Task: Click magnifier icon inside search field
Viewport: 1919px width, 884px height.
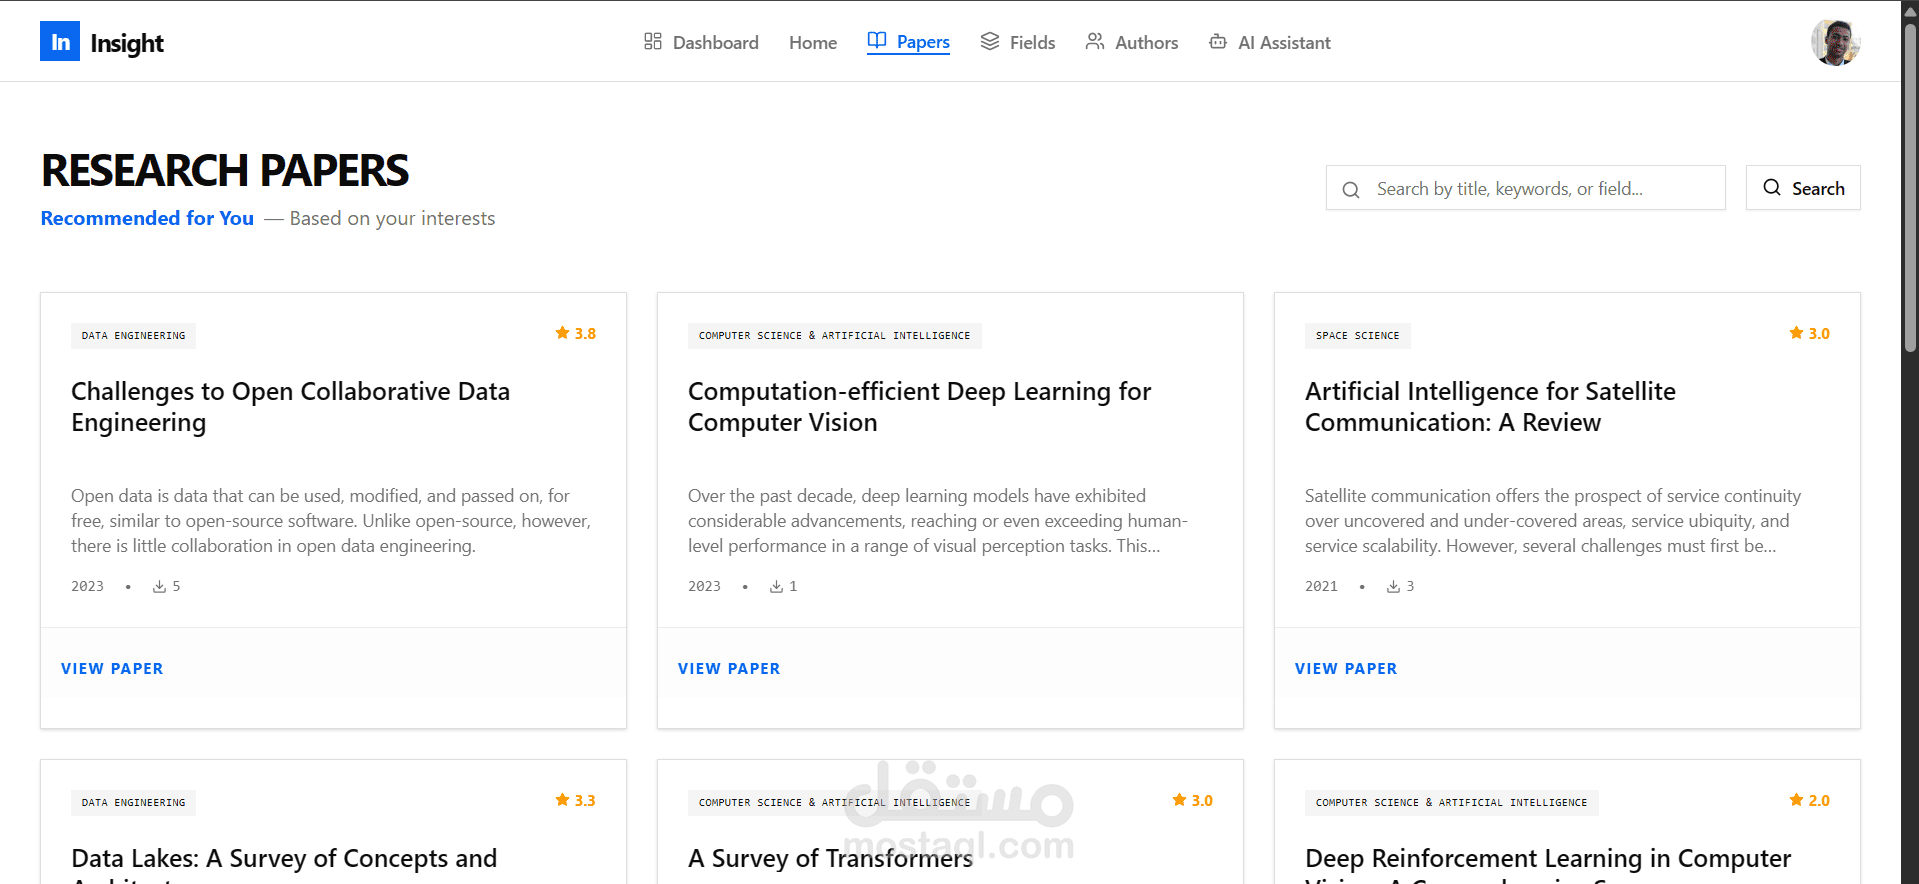Action: pos(1351,189)
